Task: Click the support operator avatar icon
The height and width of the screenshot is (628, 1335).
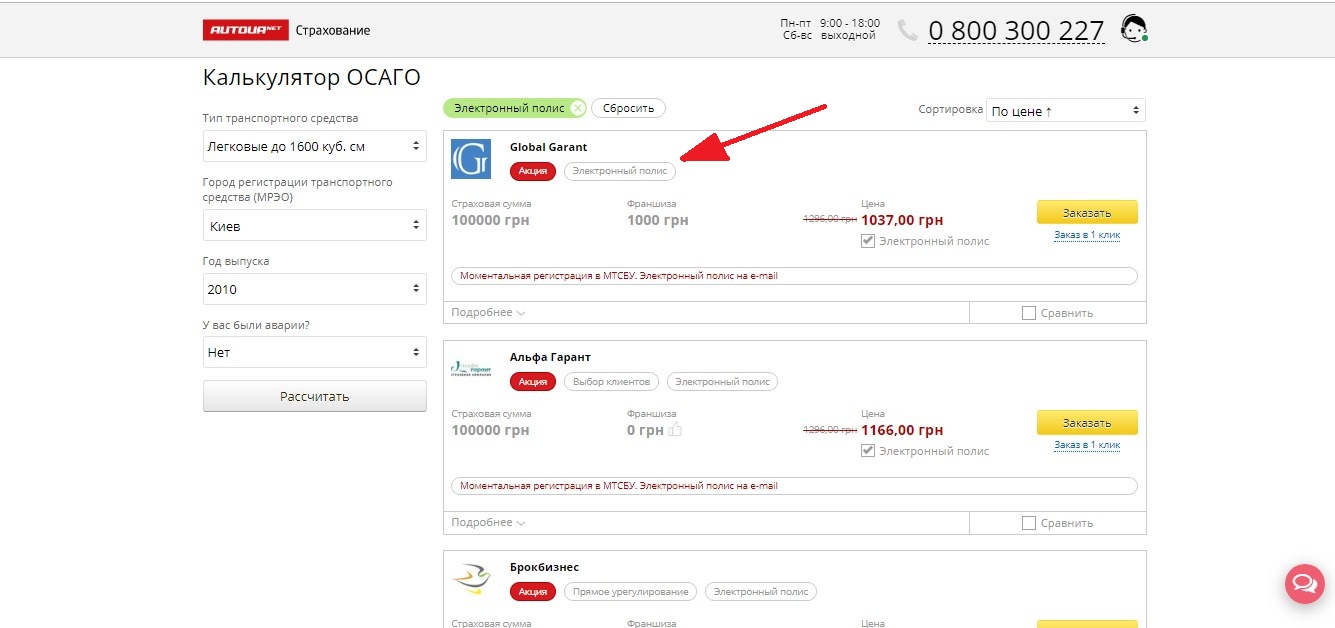Action: 1133,29
